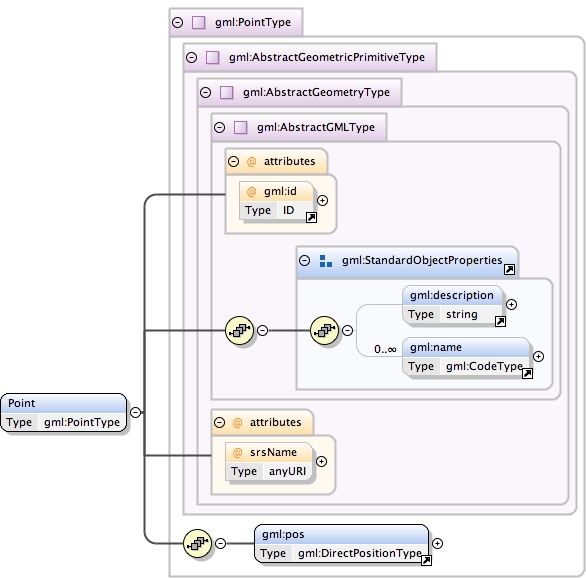The image size is (586, 578).
Task: Click StandardObjectProperties blue group icon
Action: [x=326, y=261]
